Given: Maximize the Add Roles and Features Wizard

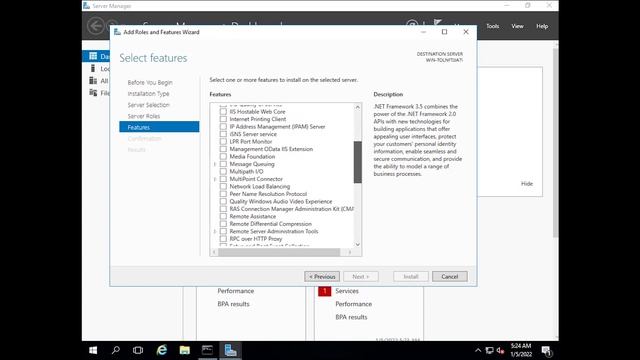Looking at the screenshot, I should [x=444, y=32].
